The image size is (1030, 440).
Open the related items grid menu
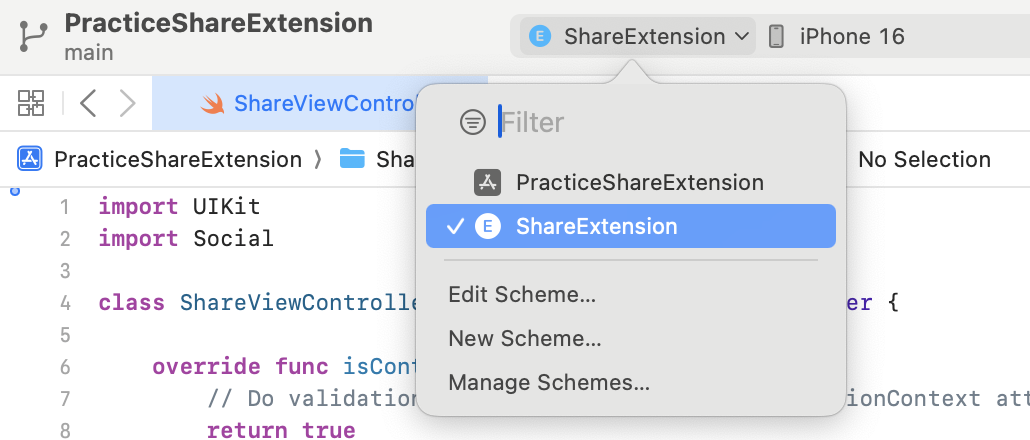coord(31,102)
